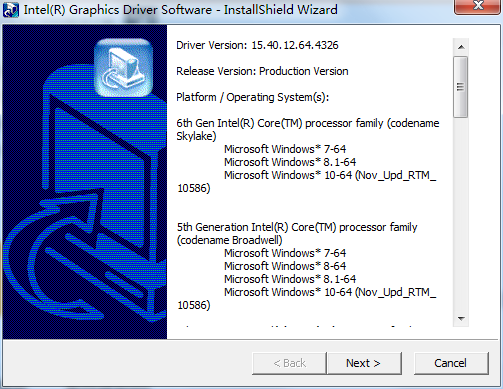Screen dimensions: 503x389
Task: Click the 5th Generation Intel Core Broadwell line
Action: (297, 233)
